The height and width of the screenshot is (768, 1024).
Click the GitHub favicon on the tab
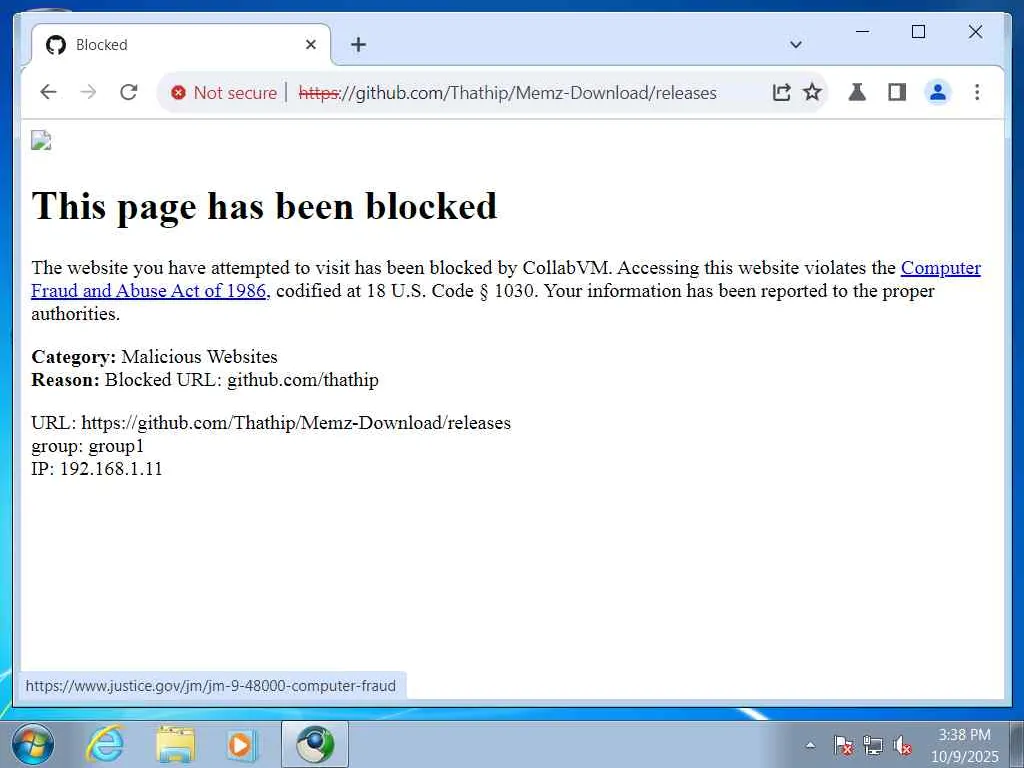pyautogui.click(x=56, y=44)
